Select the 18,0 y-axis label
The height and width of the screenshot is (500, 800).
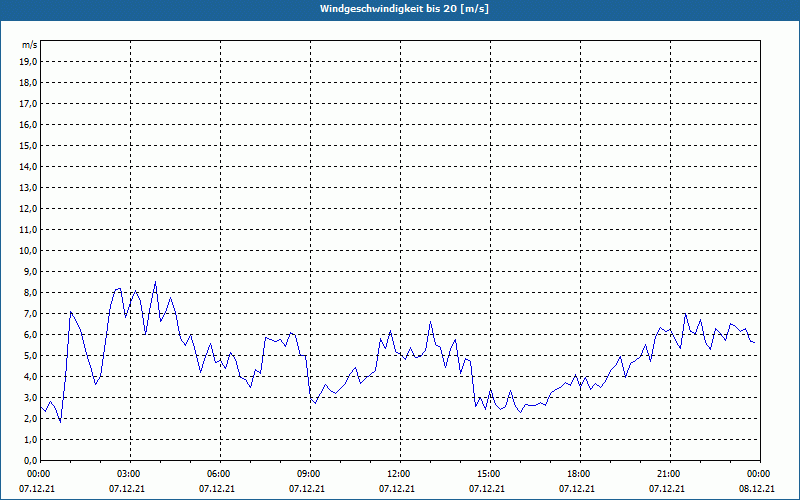pyautogui.click(x=29, y=83)
